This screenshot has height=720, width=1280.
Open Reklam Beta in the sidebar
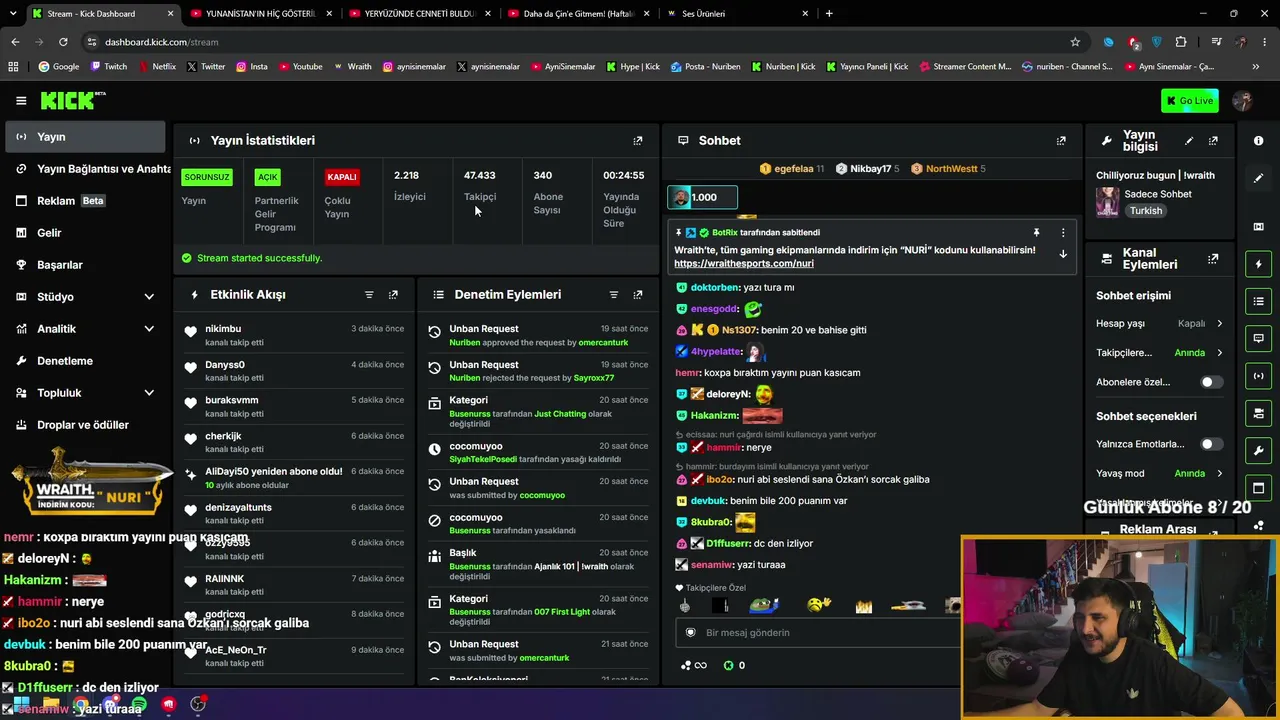click(84, 201)
